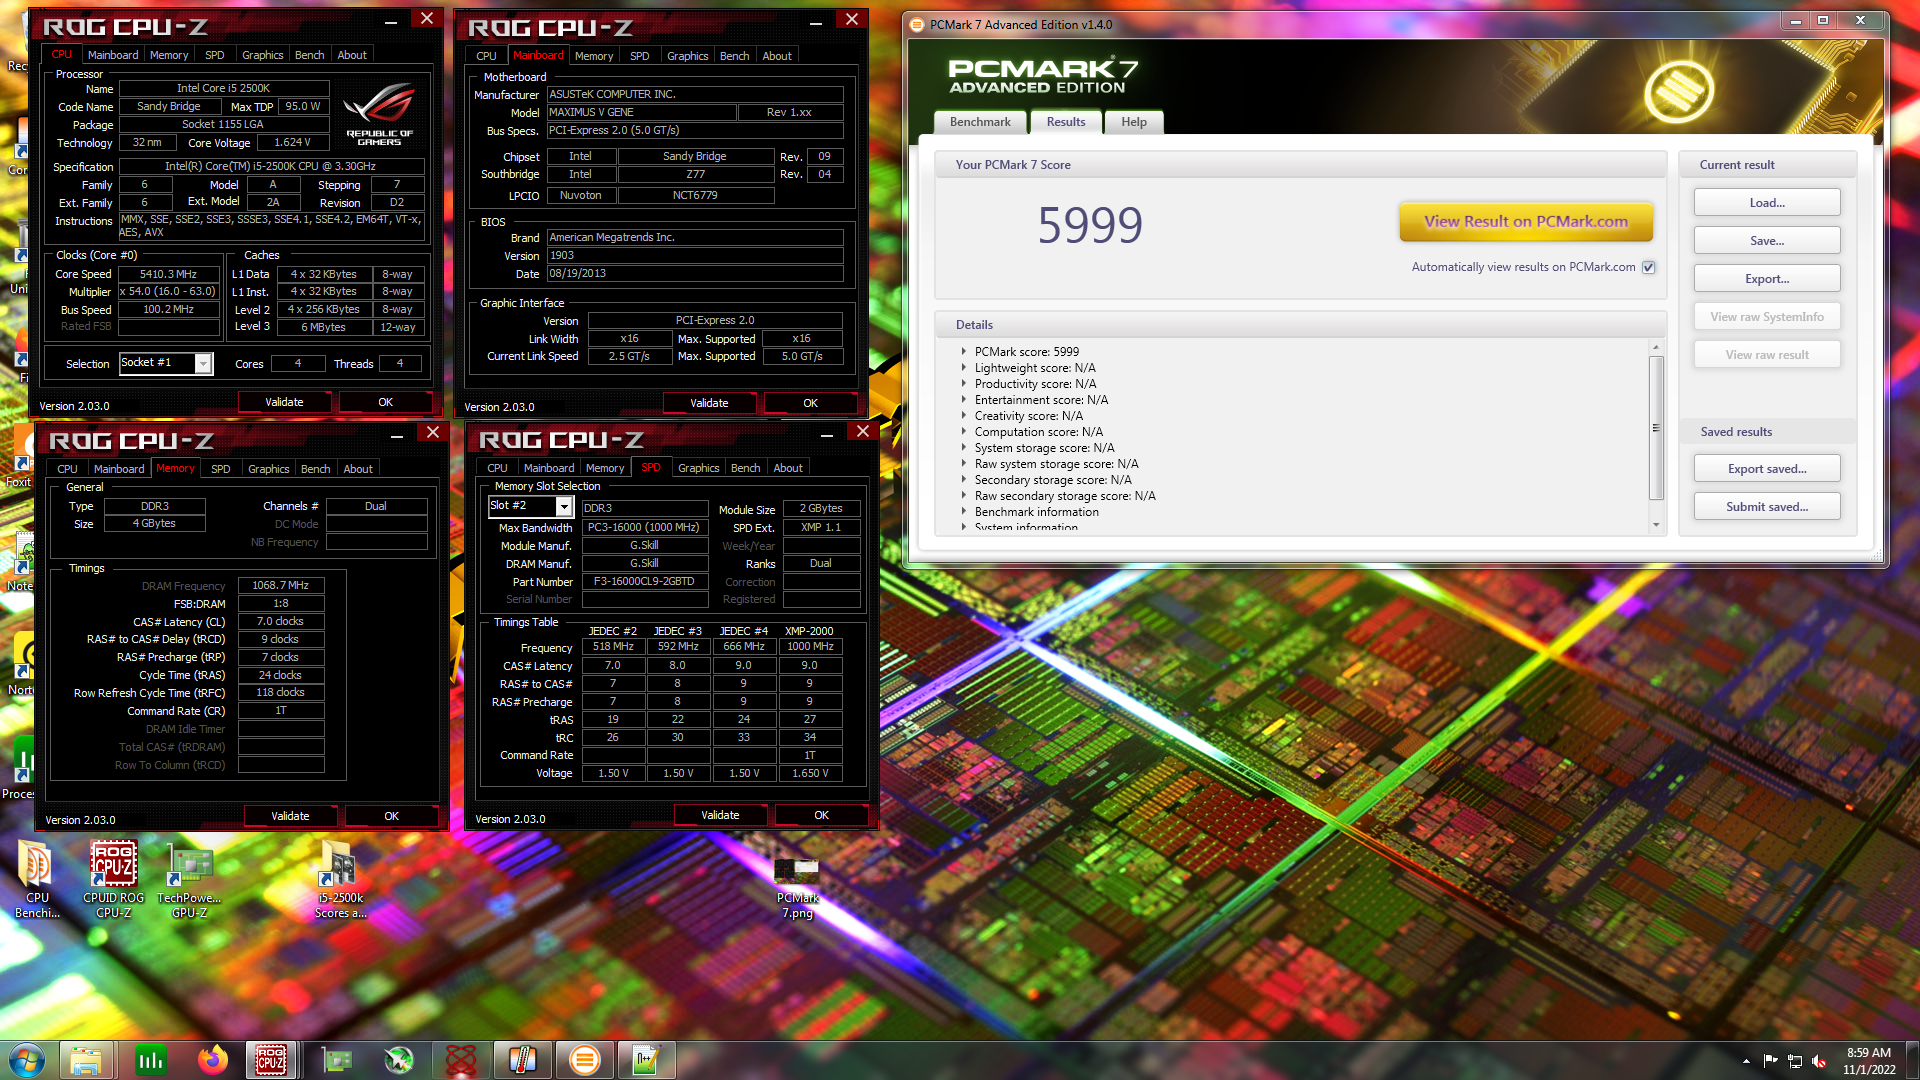
Task: Switch to Benchmark tab in PCMark 7
Action: (x=980, y=122)
